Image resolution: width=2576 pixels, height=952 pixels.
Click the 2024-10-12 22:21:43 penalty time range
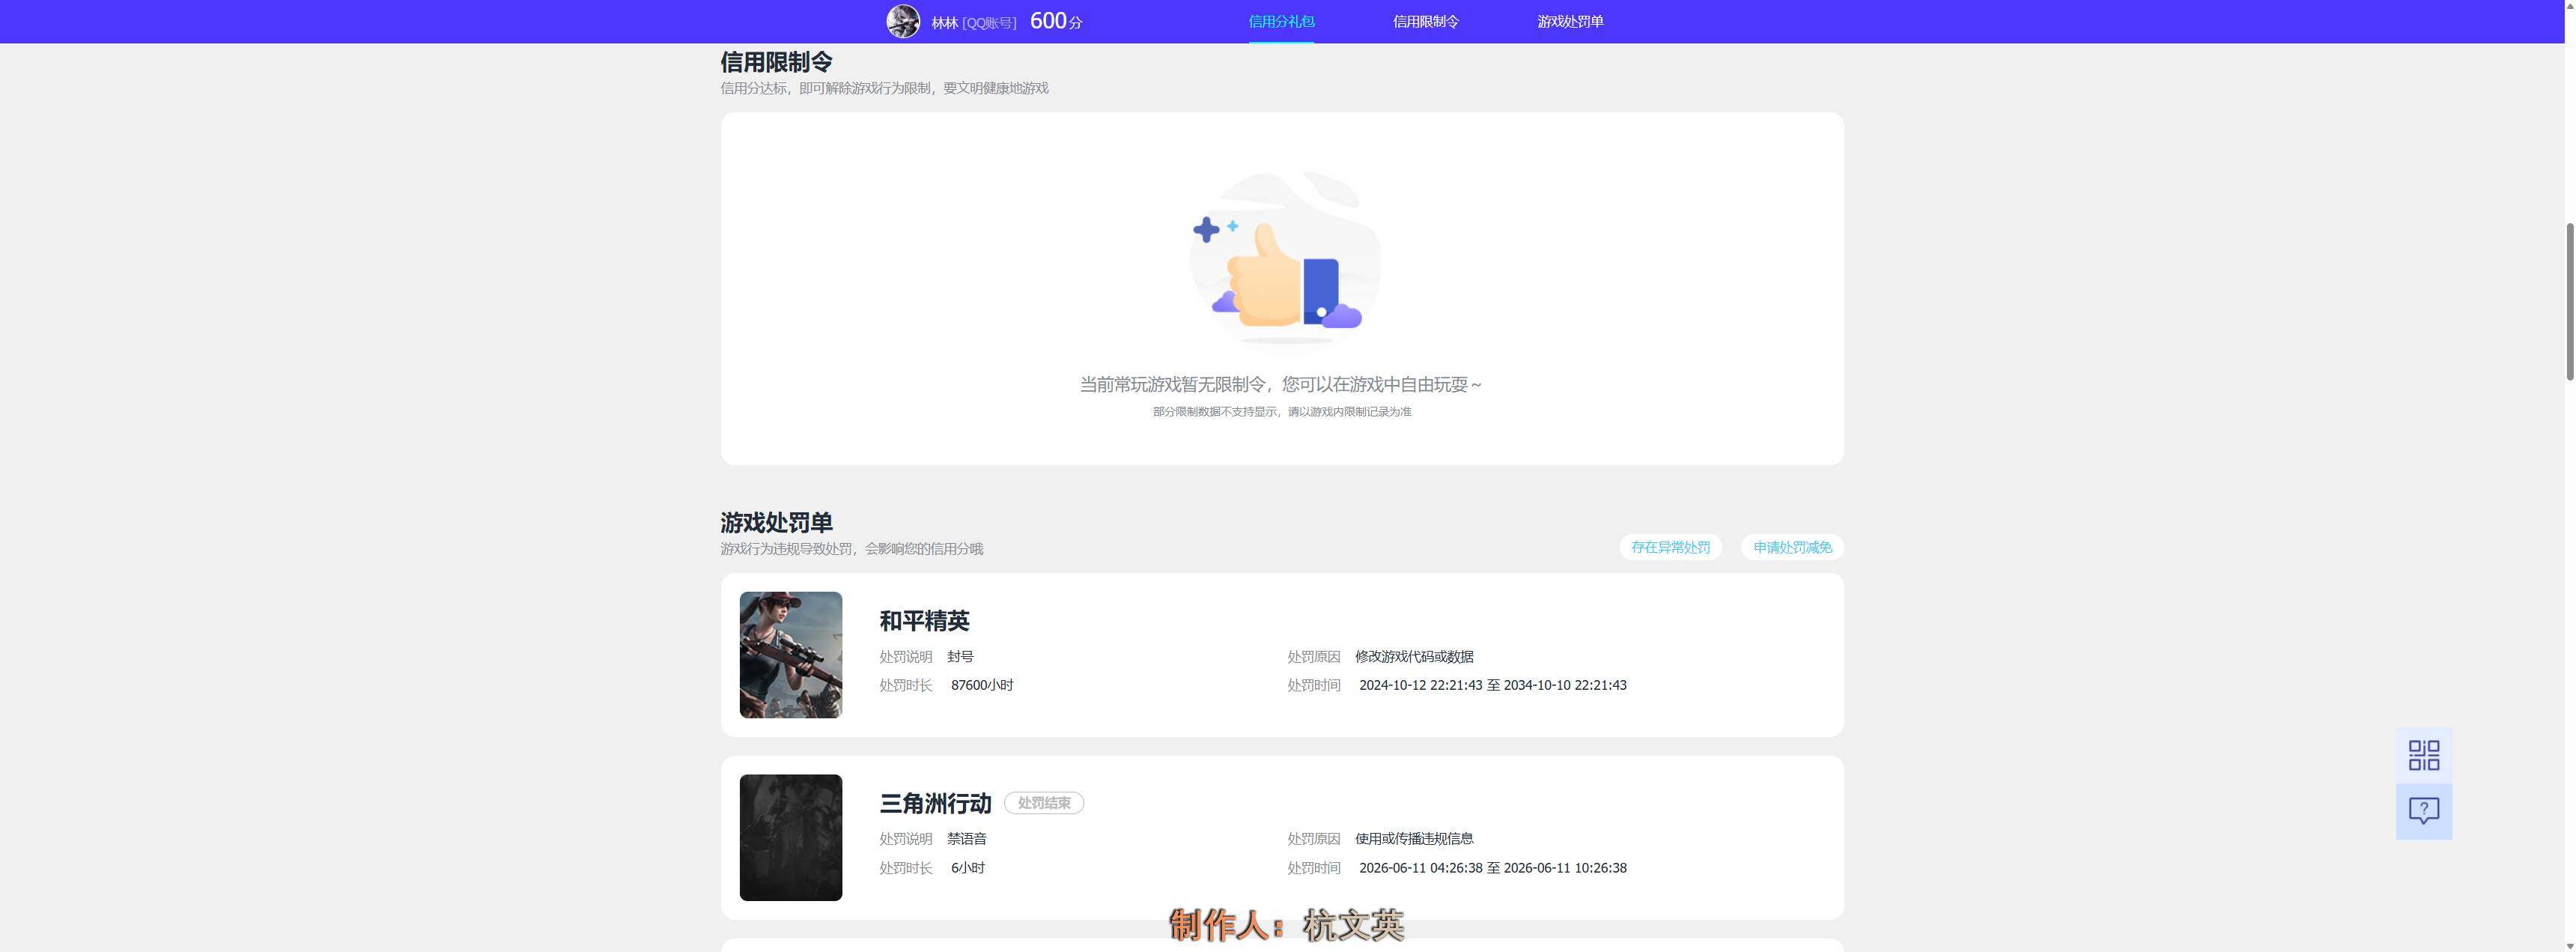[1493, 685]
